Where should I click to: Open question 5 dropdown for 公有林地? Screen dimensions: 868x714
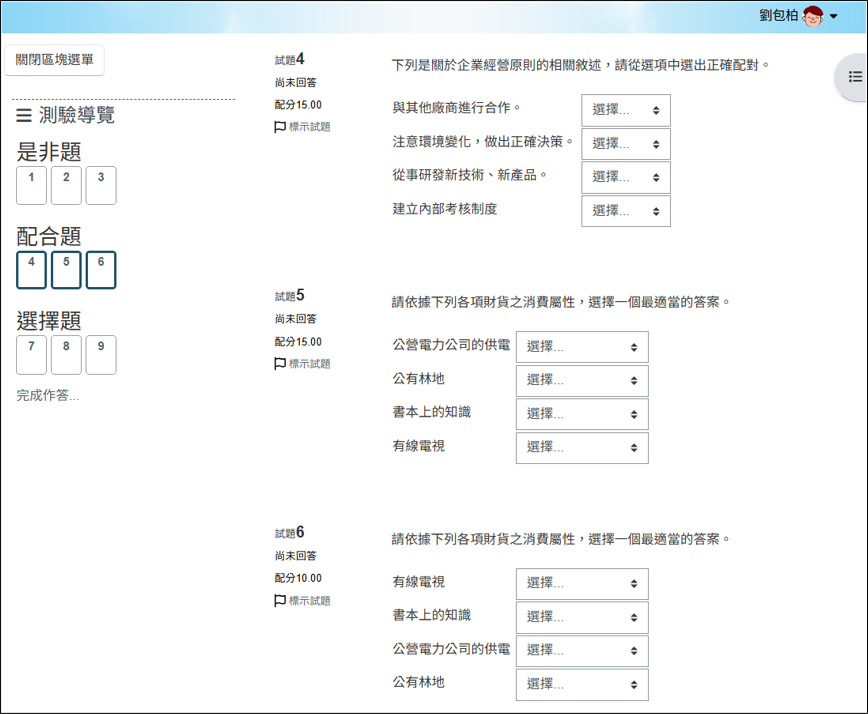(582, 380)
